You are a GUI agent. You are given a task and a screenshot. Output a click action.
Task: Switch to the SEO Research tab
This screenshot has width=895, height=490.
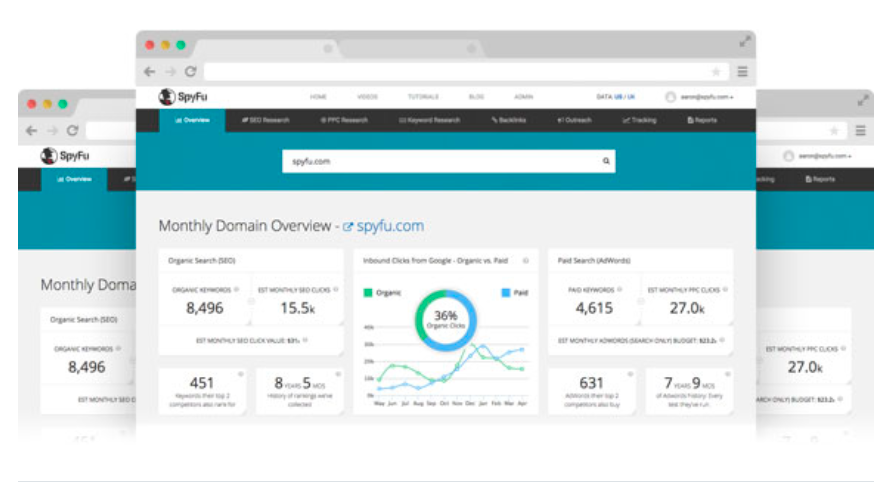point(265,120)
